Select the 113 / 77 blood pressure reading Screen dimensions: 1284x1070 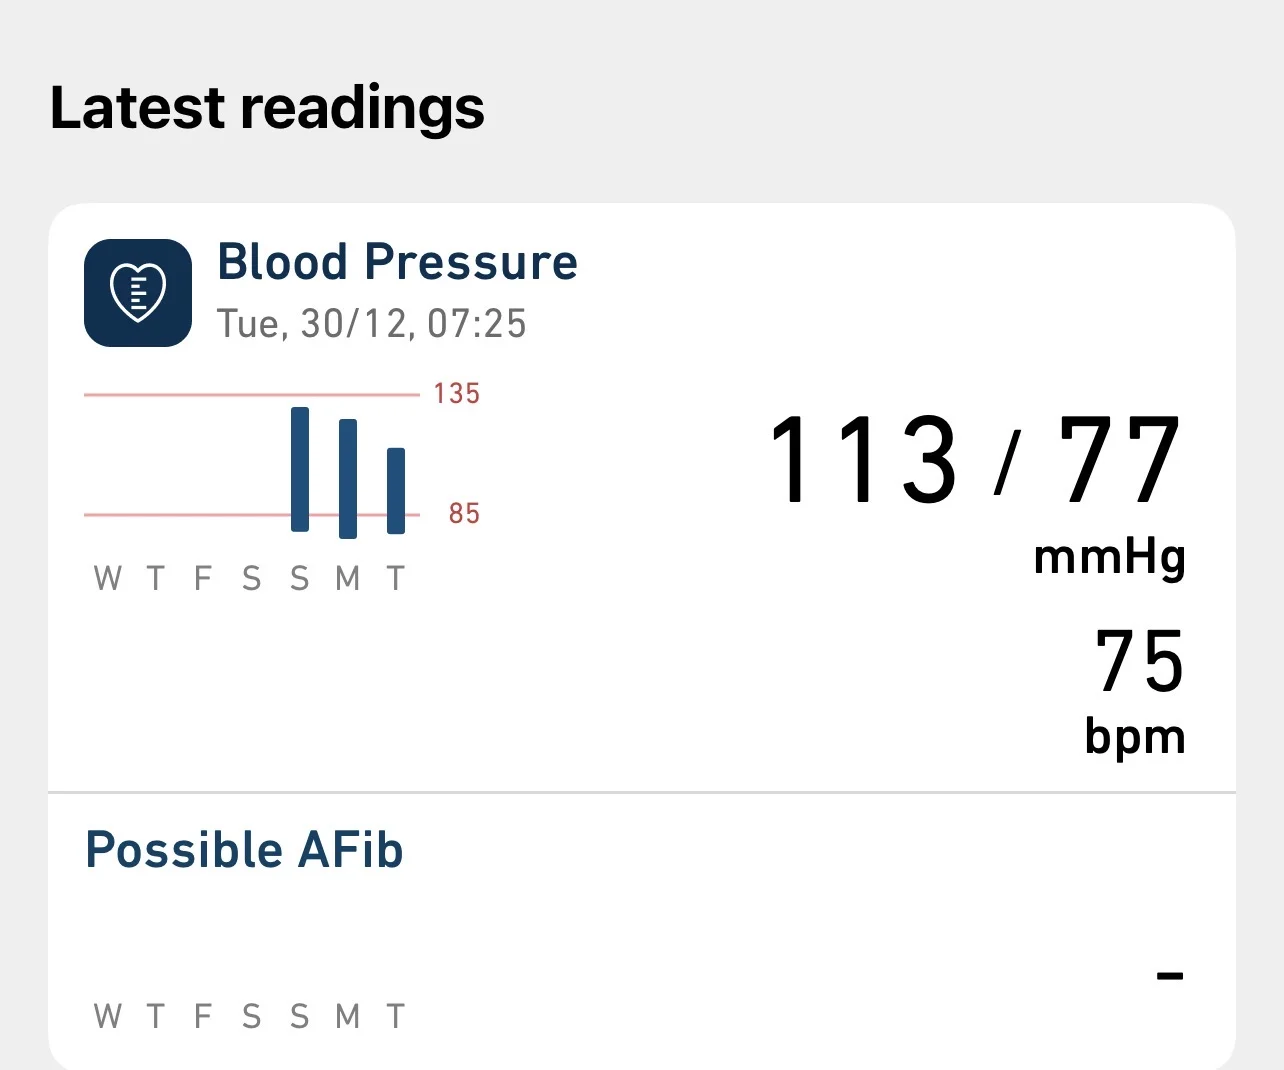975,460
